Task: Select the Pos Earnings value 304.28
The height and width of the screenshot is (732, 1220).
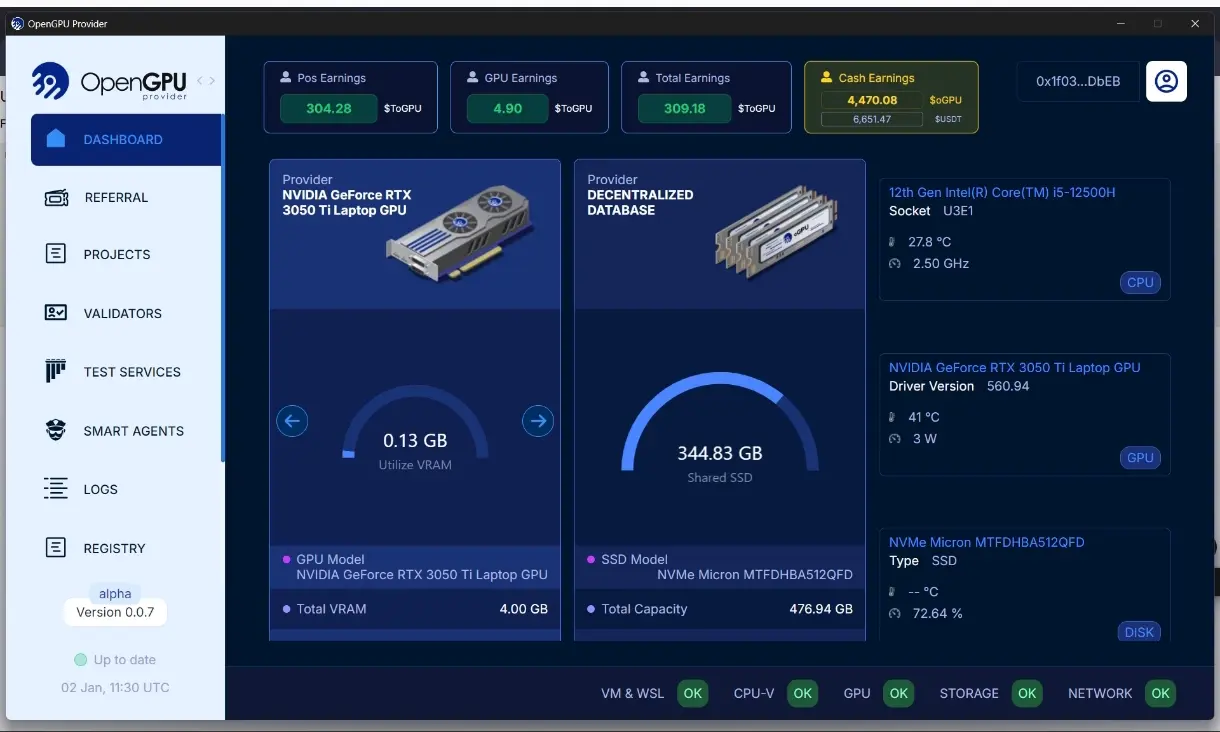Action: click(328, 108)
